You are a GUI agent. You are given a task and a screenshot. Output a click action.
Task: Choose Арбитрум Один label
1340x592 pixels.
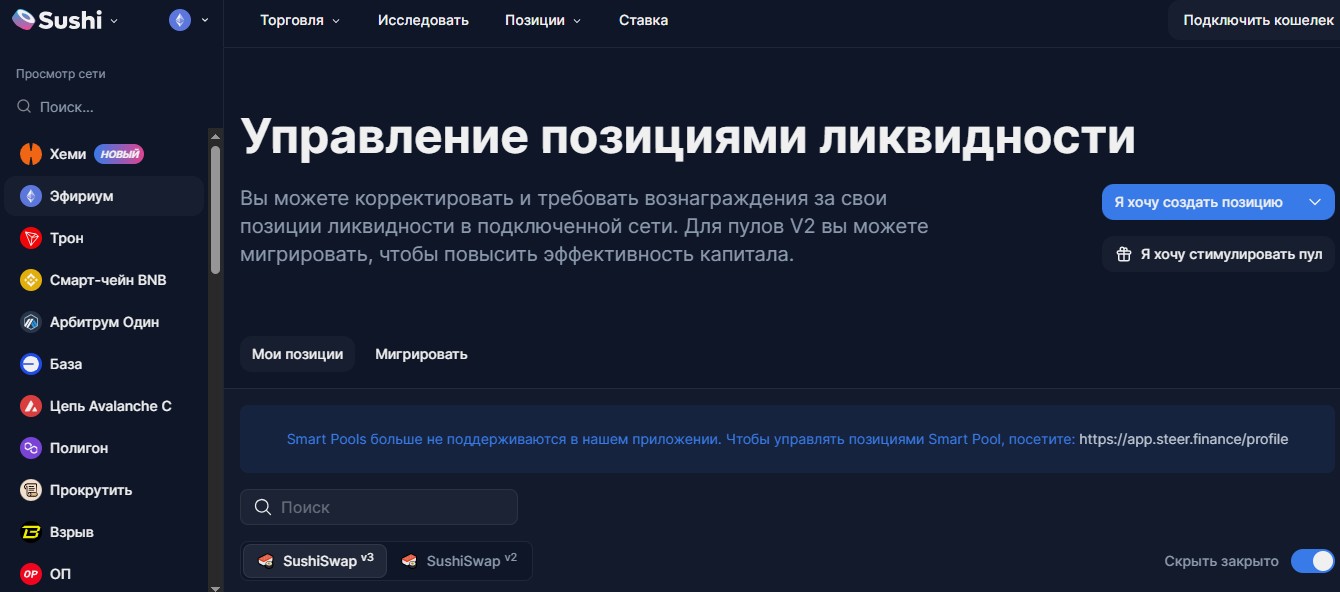105,322
